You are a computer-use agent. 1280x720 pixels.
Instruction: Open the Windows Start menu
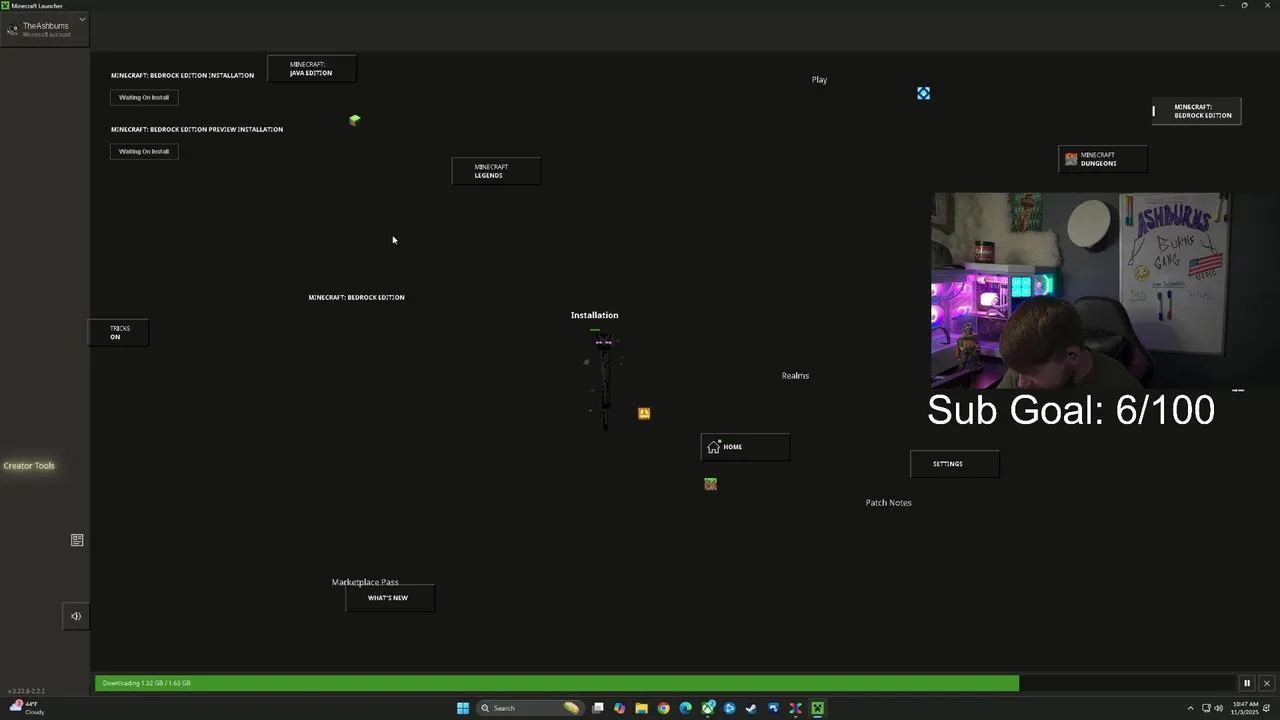point(463,708)
